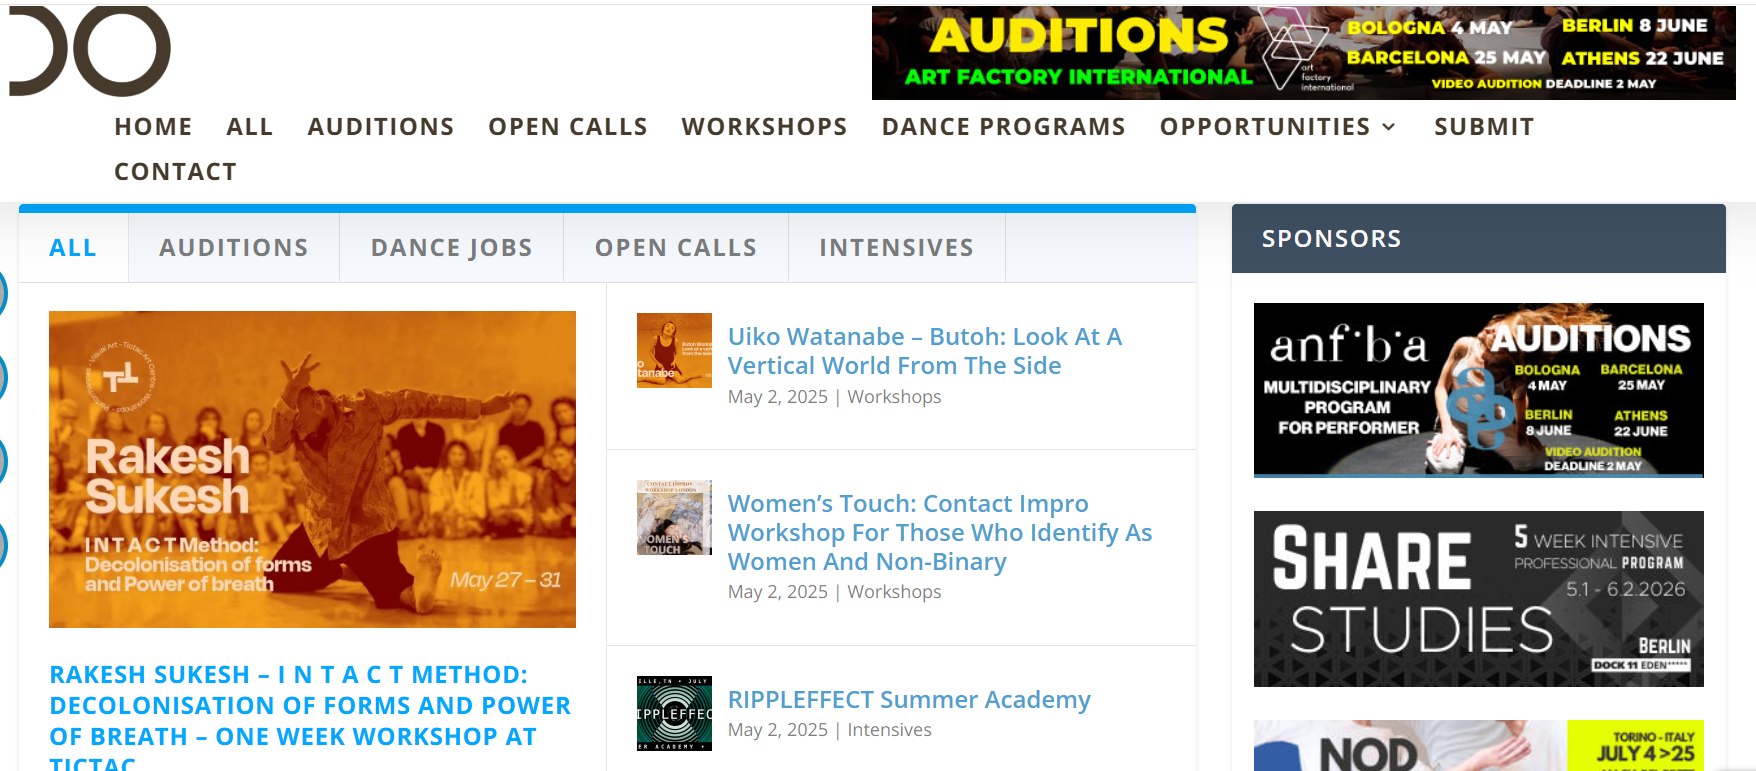Open the All menu item in navigation
The height and width of the screenshot is (771, 1756).
point(250,127)
